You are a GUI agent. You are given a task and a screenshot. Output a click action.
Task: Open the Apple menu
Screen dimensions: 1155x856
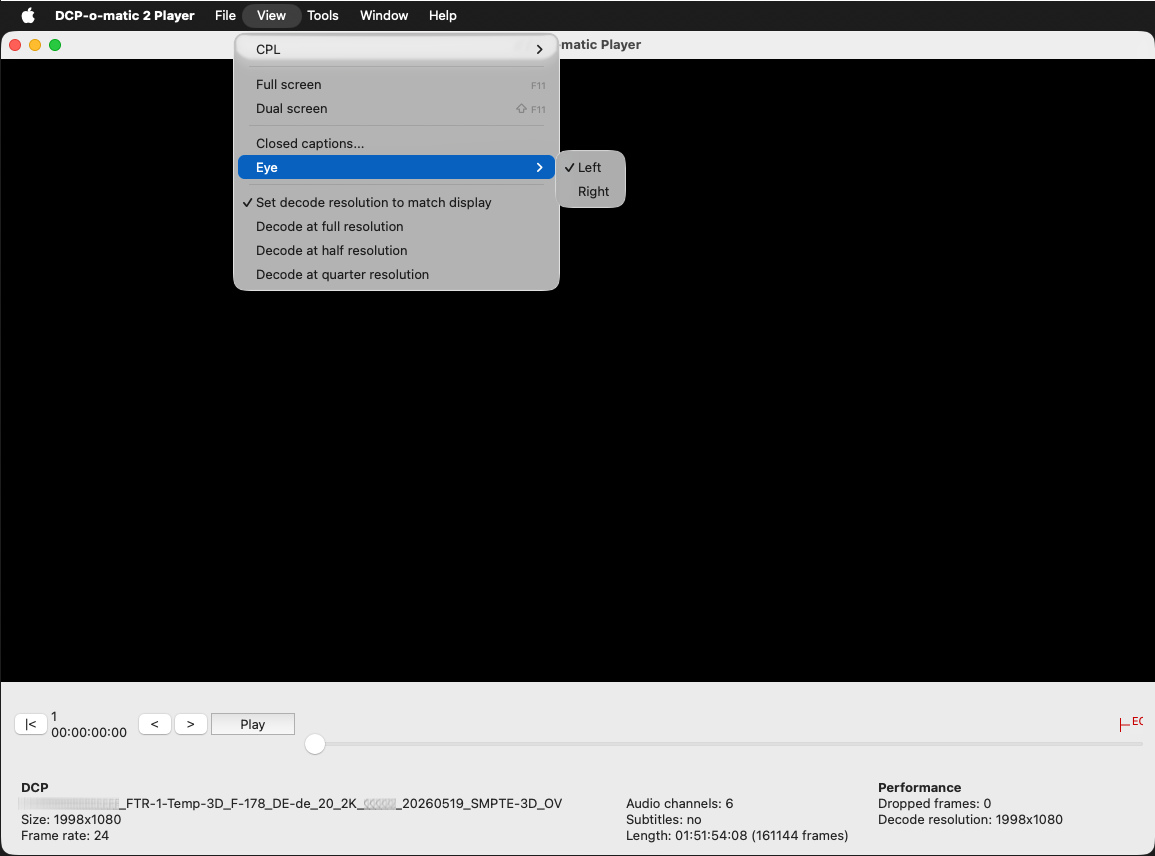27,15
